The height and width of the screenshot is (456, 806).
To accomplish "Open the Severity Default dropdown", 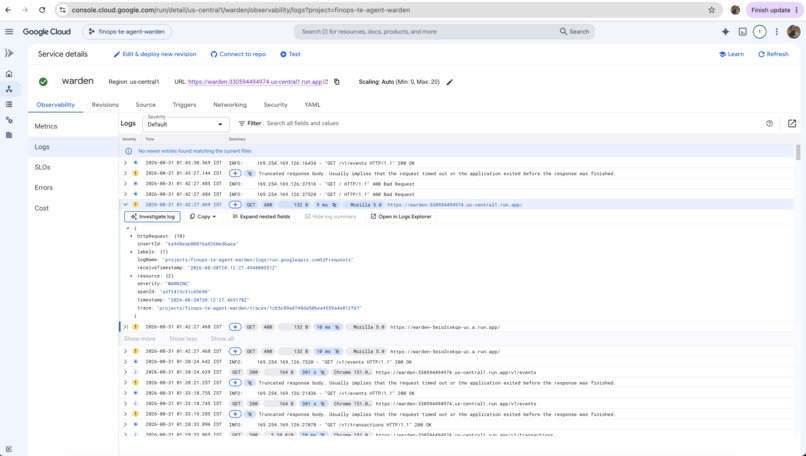I will (x=185, y=124).
